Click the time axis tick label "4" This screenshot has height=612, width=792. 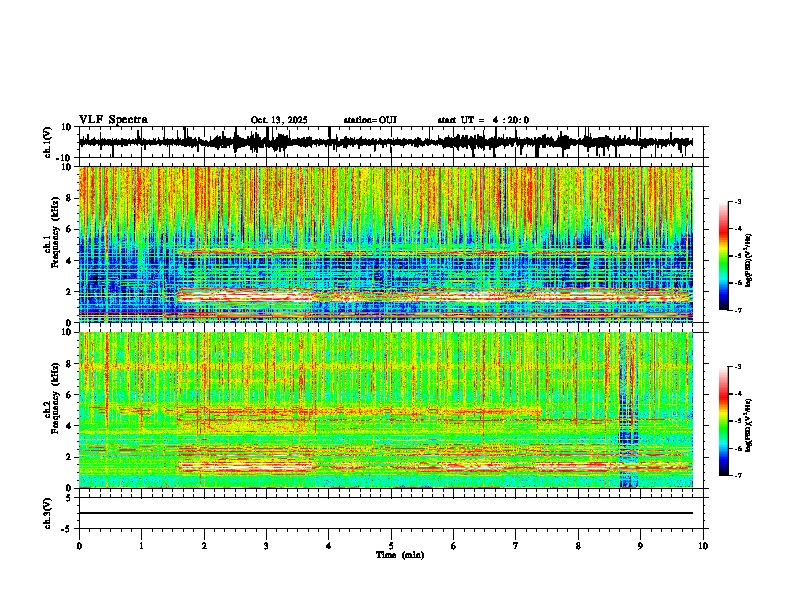point(329,546)
